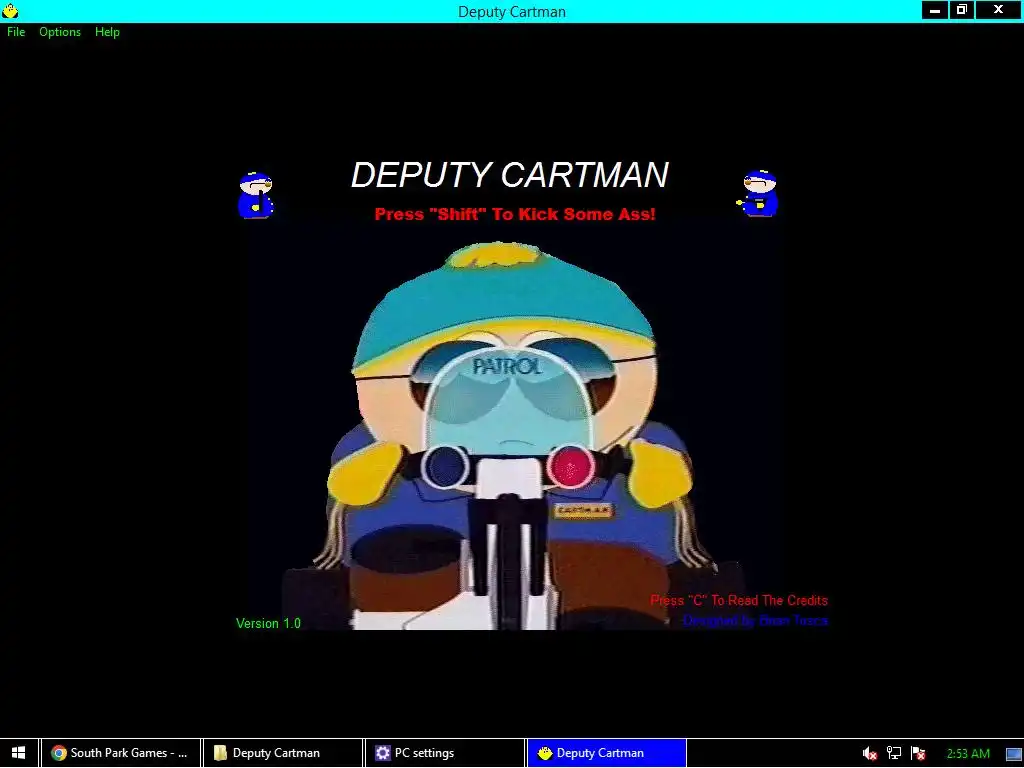Click the 'Designed by' credit line
This screenshot has width=1024, height=768.
(756, 620)
